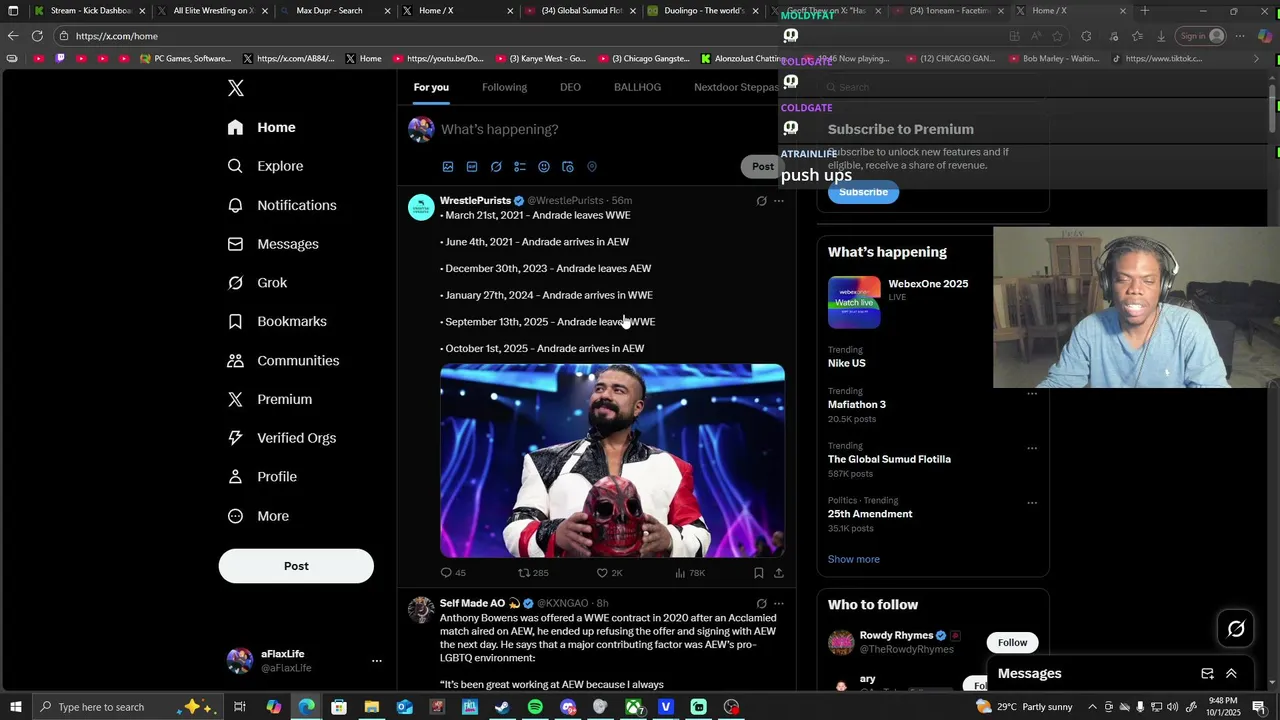Open Messages in the sidebar
Viewport: 1280px width, 720px height.
(272, 244)
